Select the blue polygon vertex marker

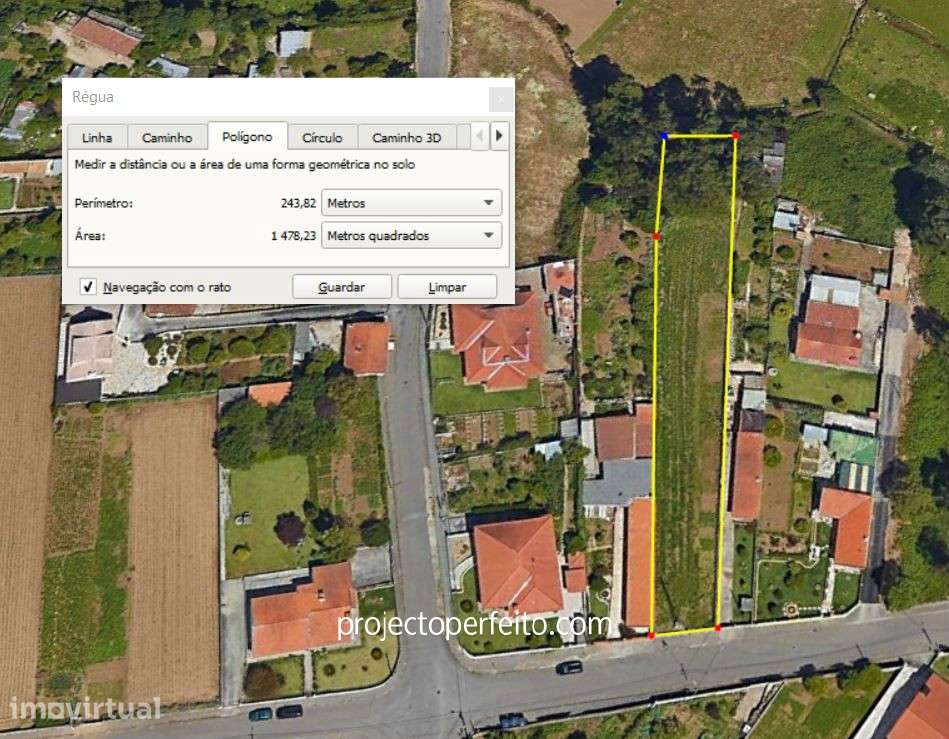point(665,136)
